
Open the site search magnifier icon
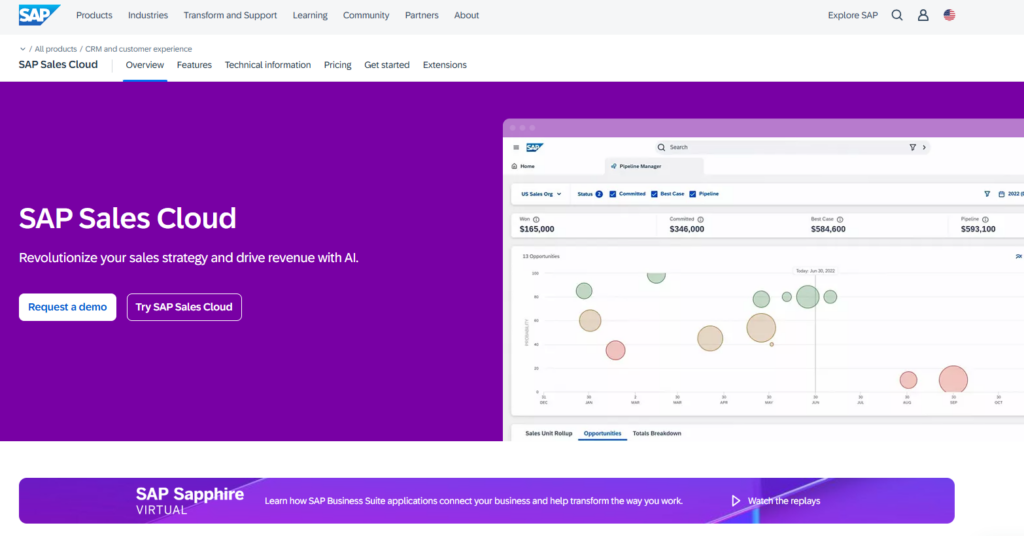897,15
